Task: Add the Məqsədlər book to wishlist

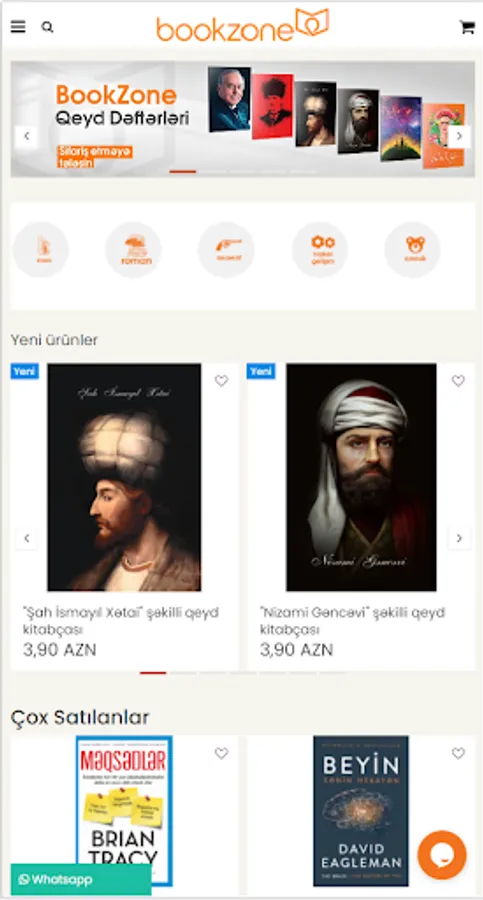Action: click(x=222, y=754)
